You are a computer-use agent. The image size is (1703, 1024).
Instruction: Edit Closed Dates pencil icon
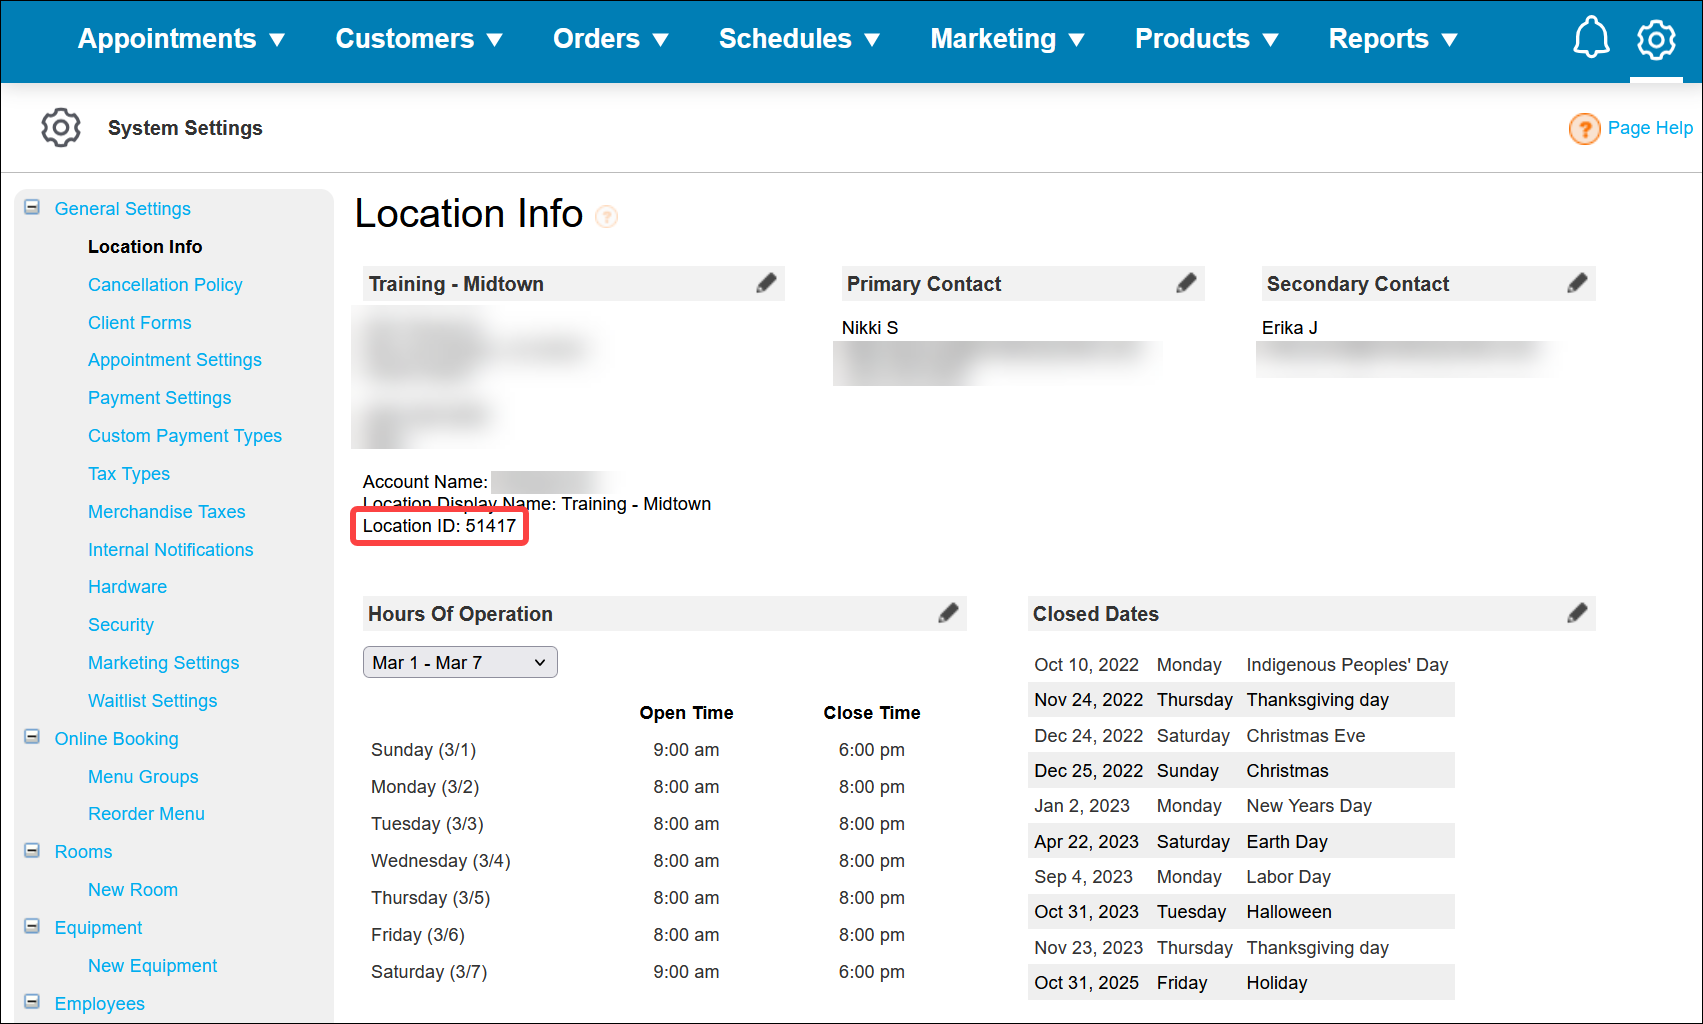click(1577, 613)
